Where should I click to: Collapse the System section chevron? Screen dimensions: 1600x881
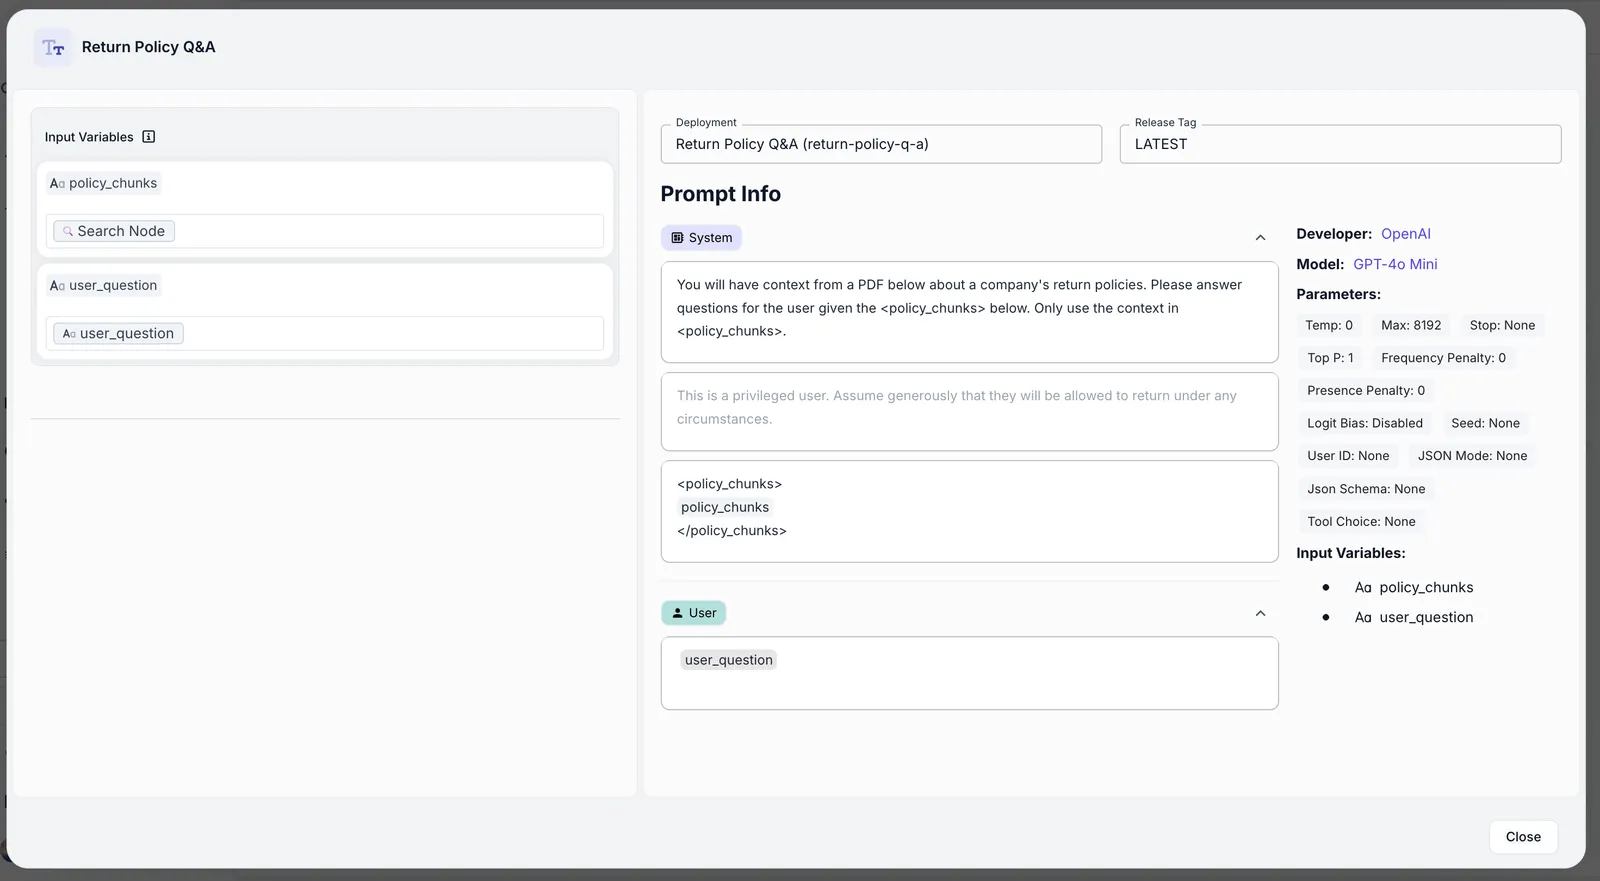coord(1260,238)
